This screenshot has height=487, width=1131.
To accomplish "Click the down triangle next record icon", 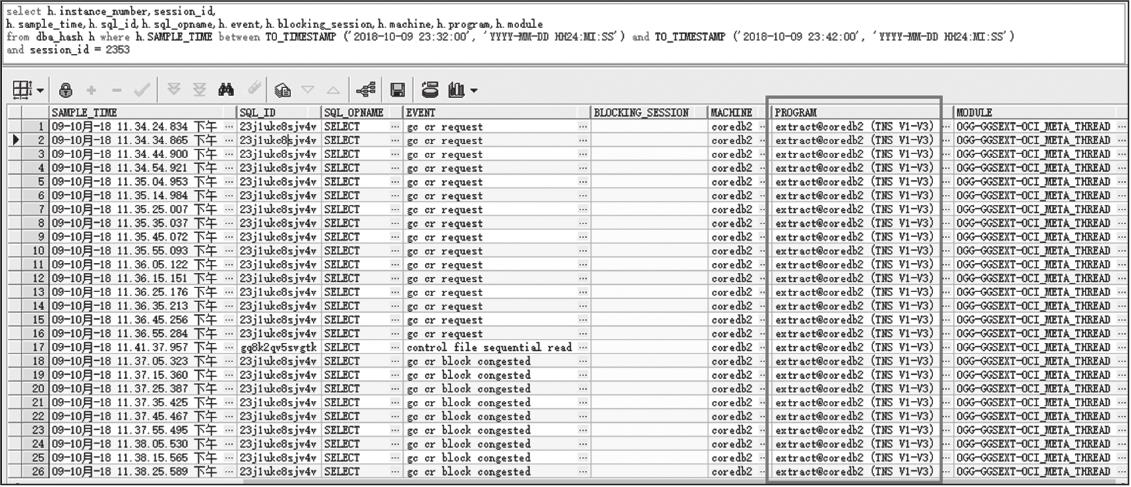I will (x=308, y=90).
